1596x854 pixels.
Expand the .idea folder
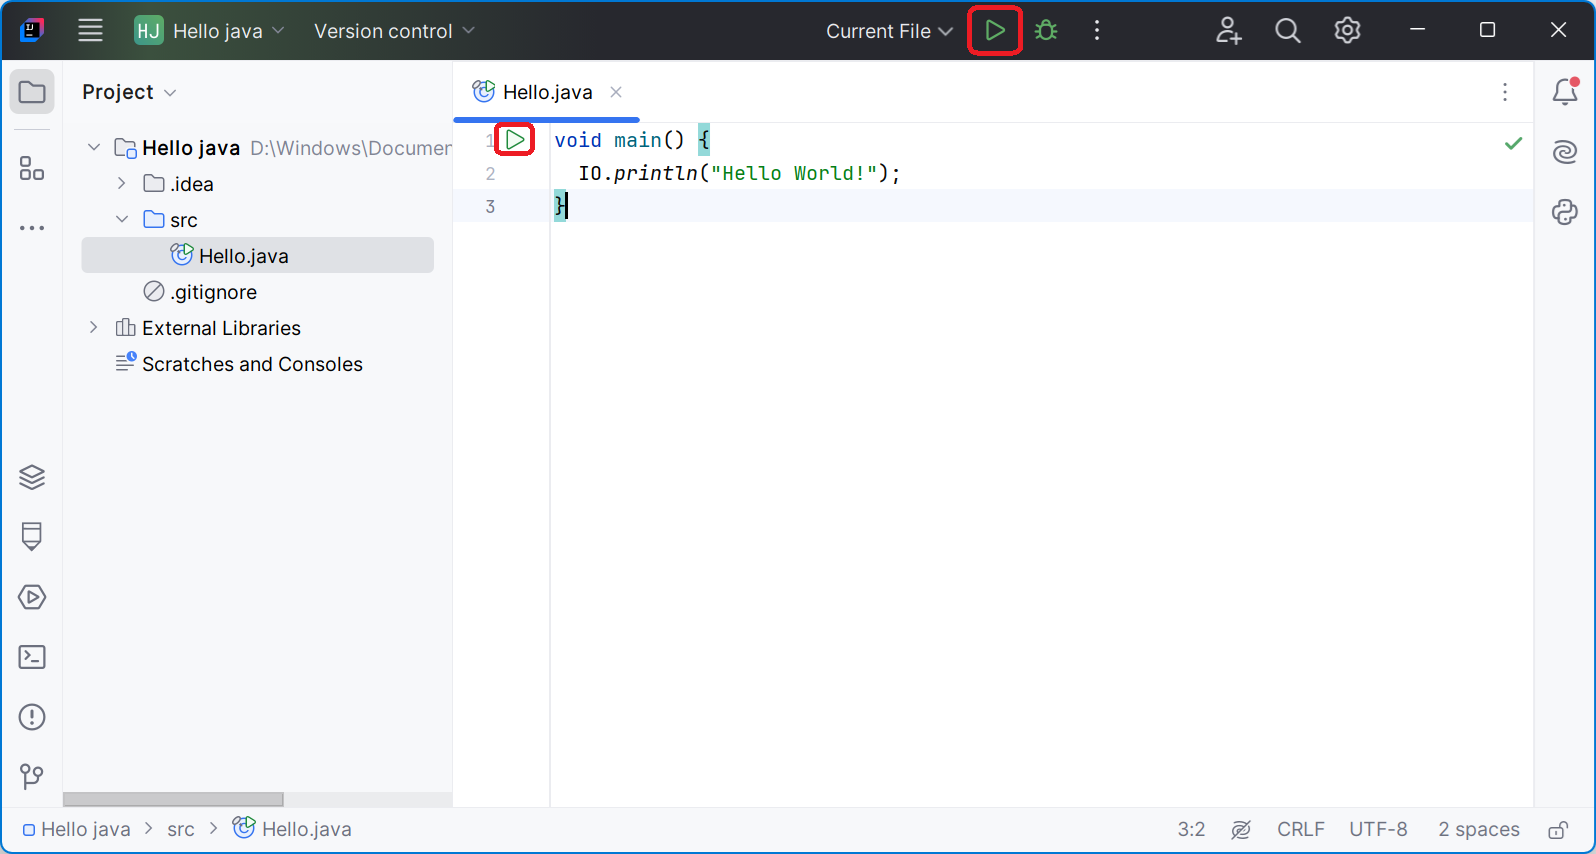pos(122,183)
